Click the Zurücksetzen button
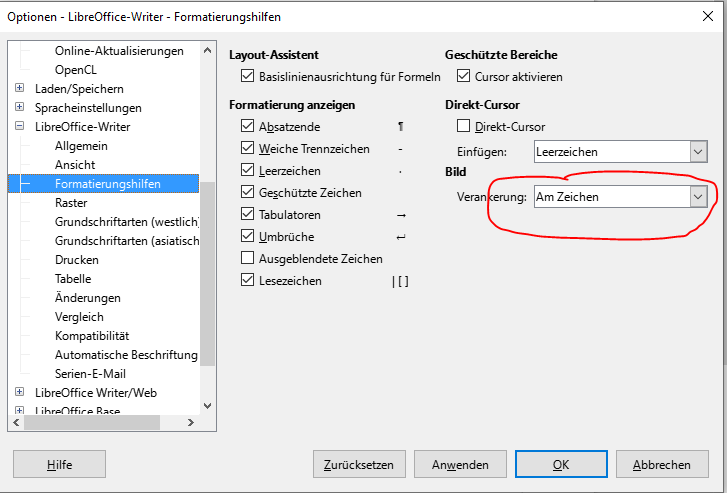 [x=359, y=464]
